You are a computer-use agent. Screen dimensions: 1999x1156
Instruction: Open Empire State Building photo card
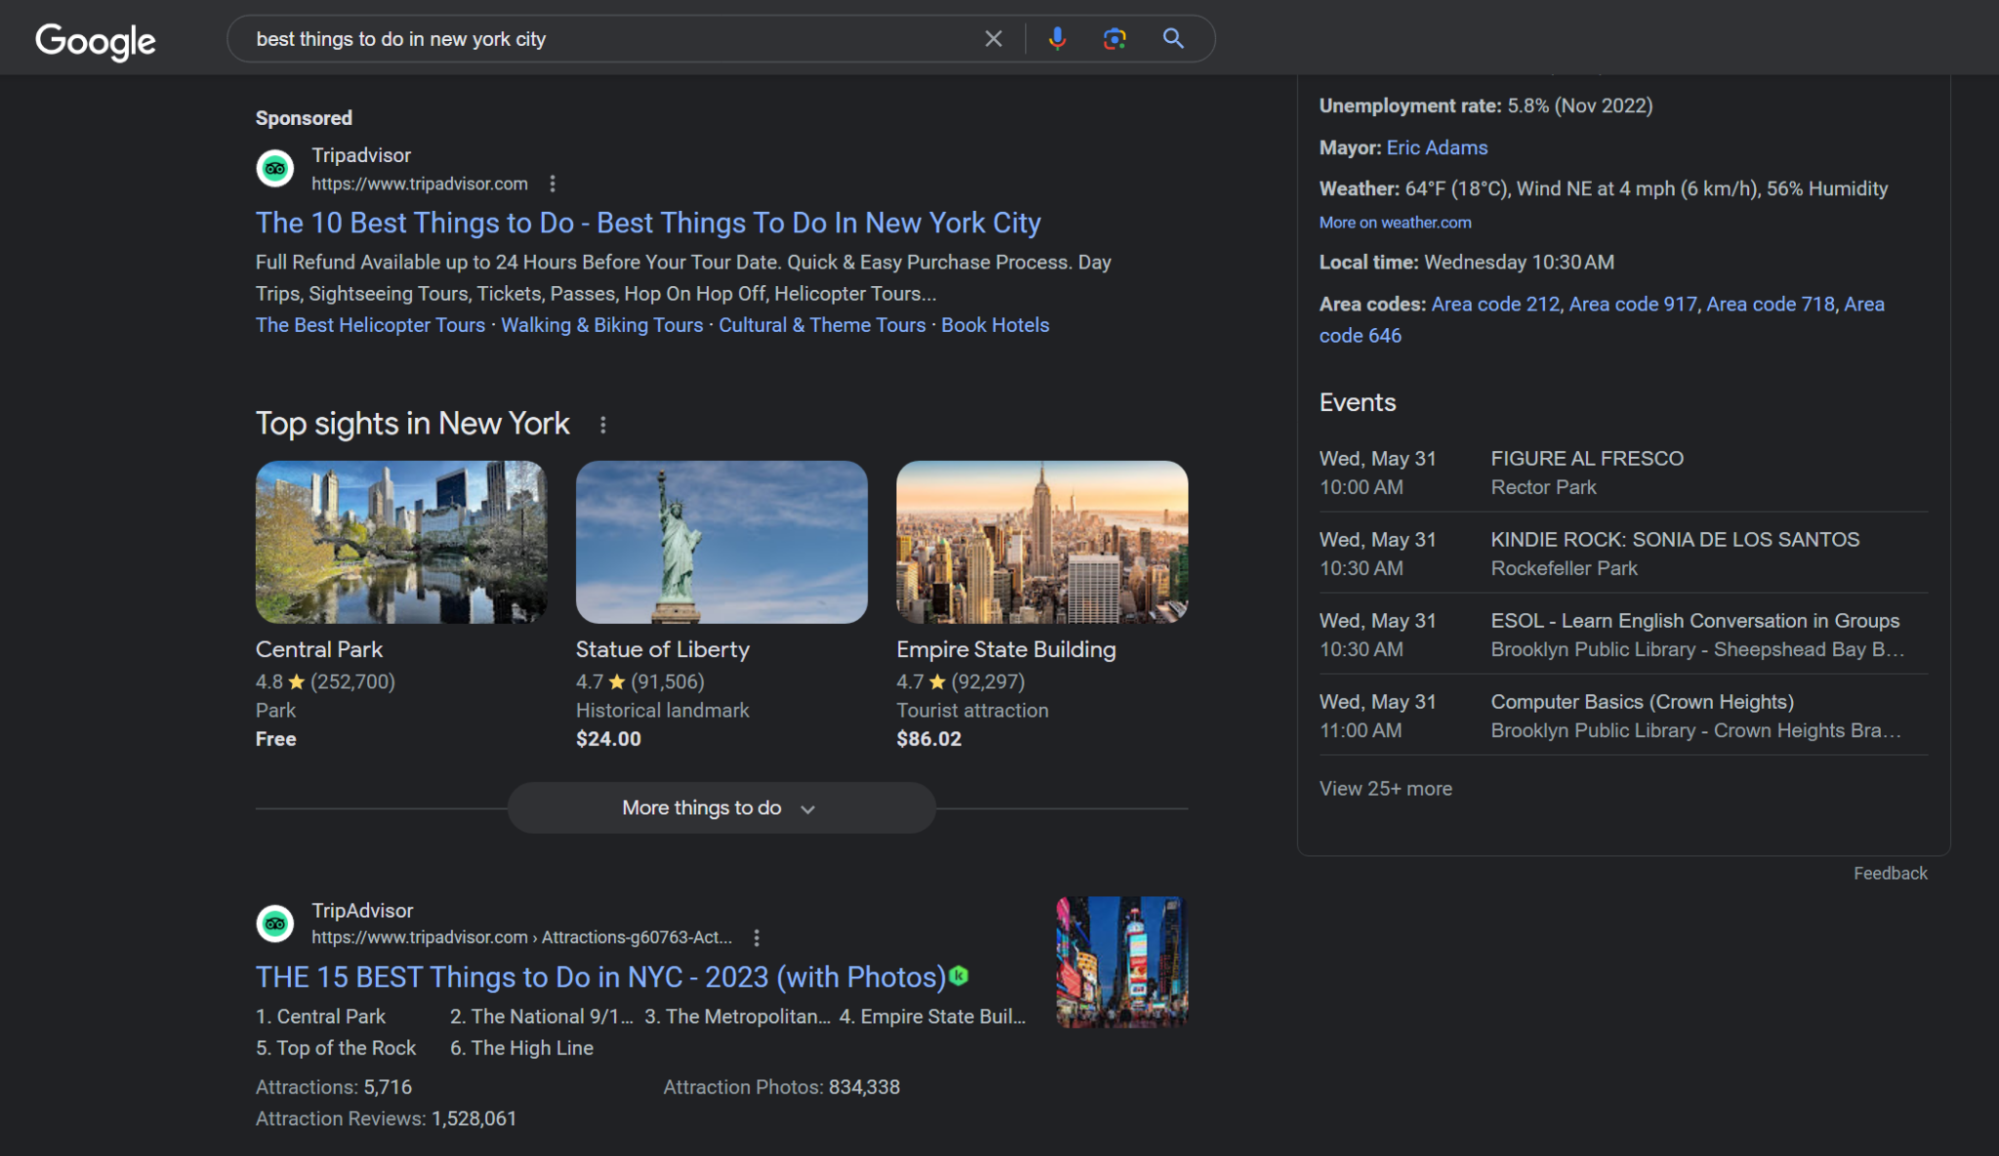[1042, 542]
